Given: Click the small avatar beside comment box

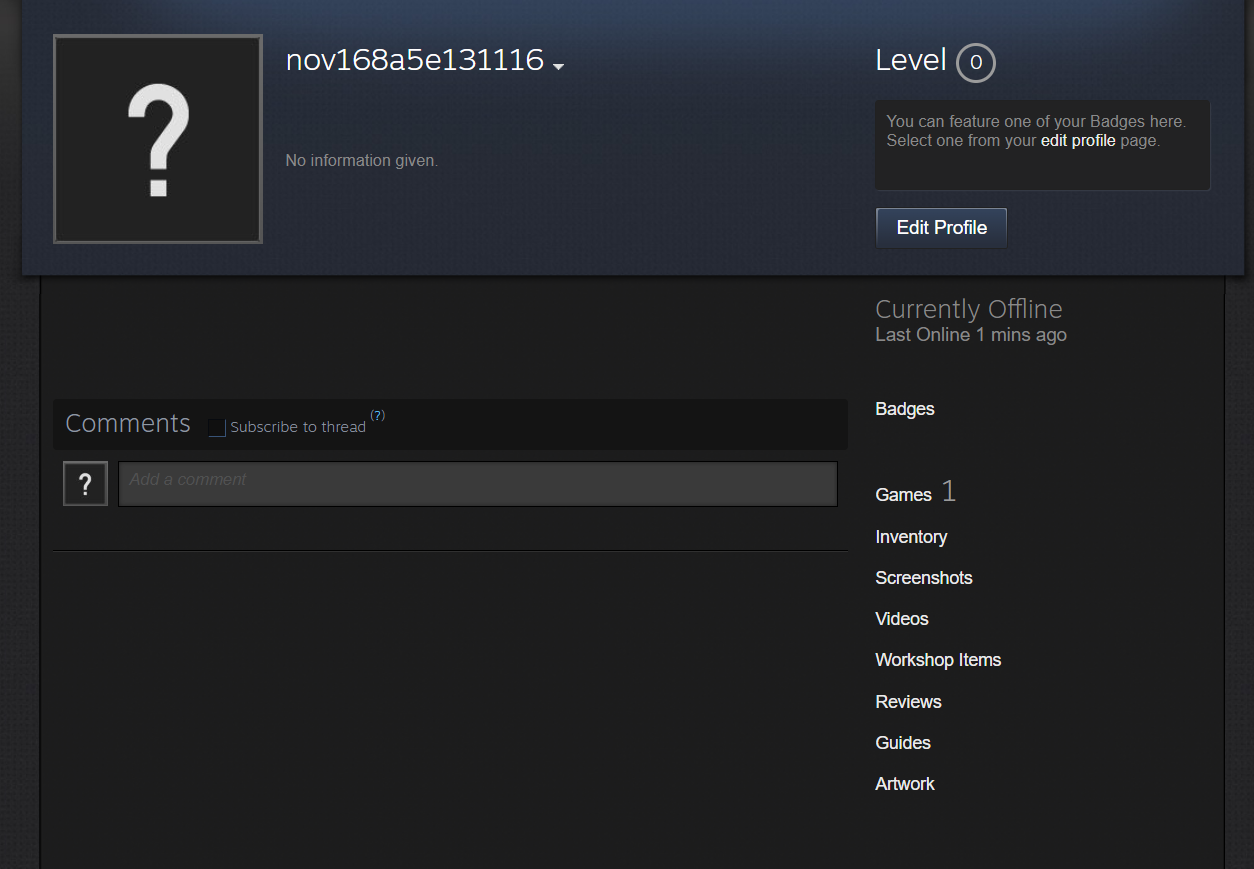Looking at the screenshot, I should point(85,484).
